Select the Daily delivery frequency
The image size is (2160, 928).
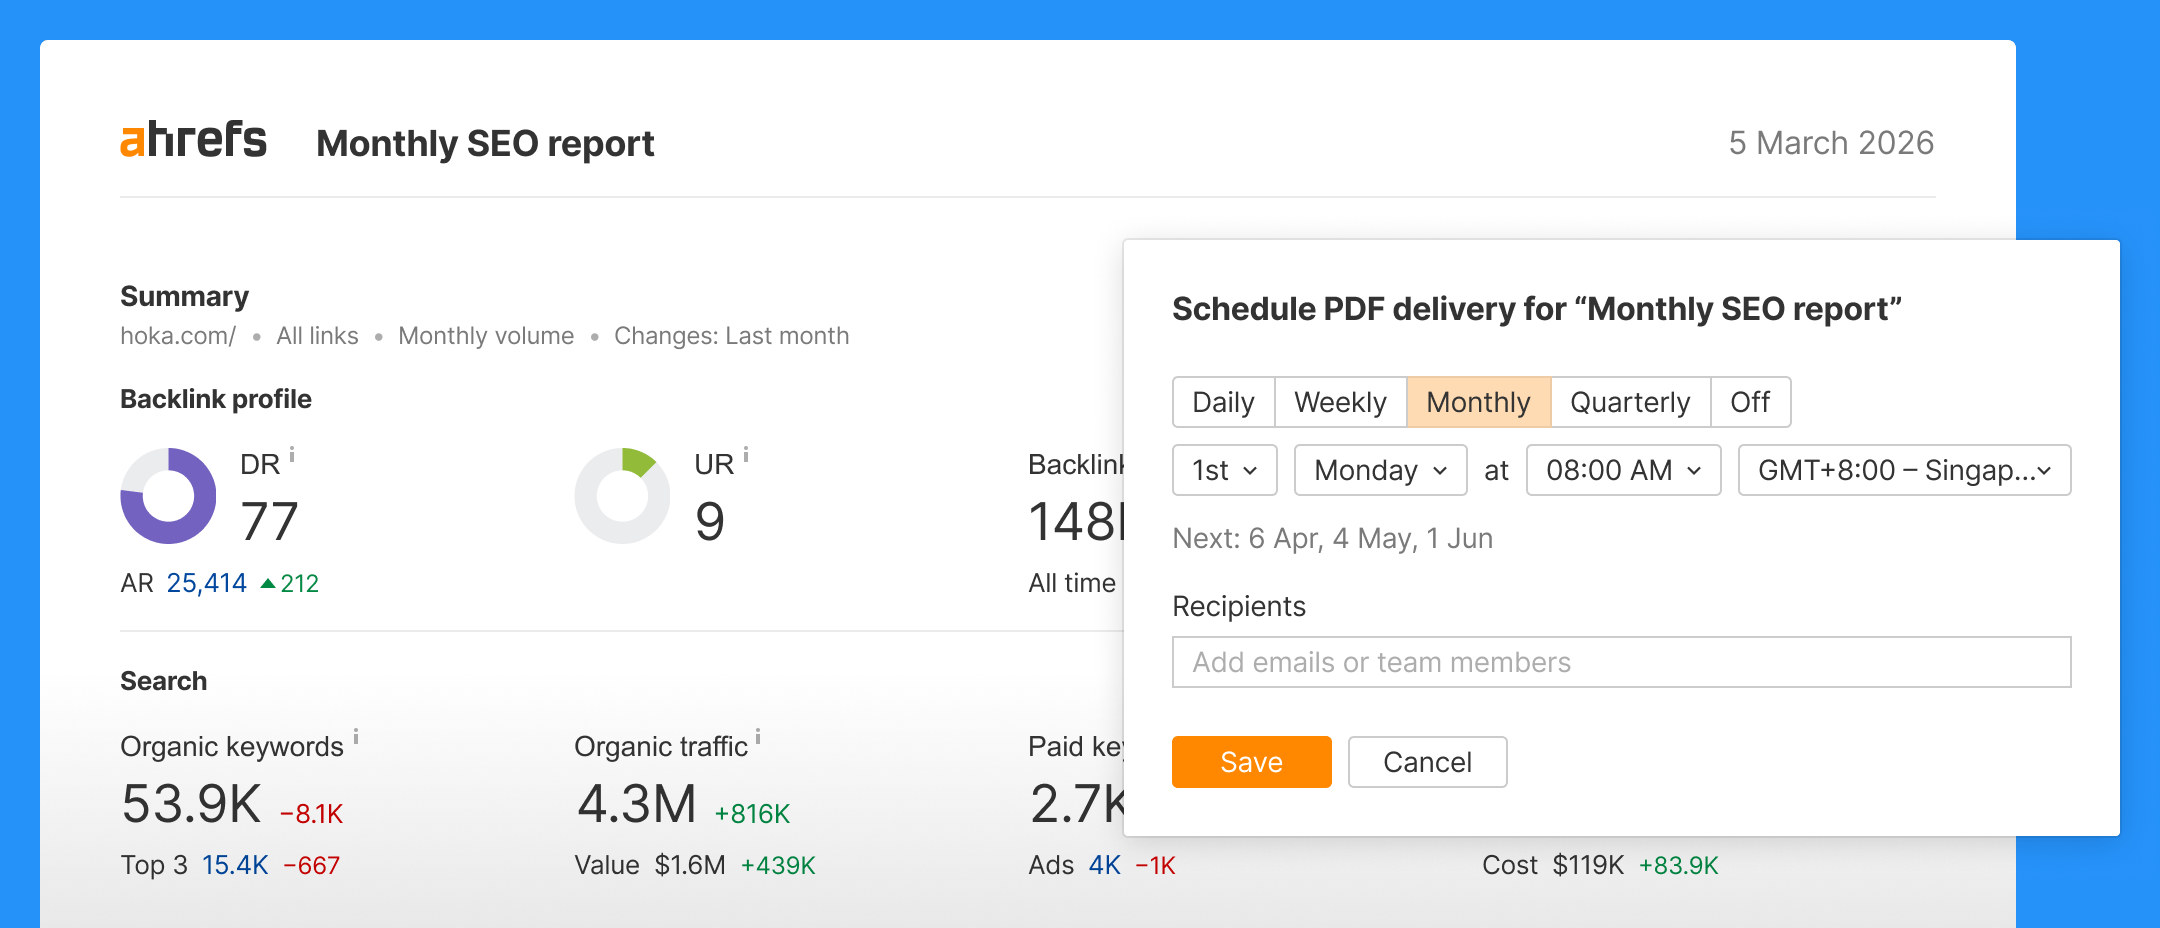(x=1223, y=402)
